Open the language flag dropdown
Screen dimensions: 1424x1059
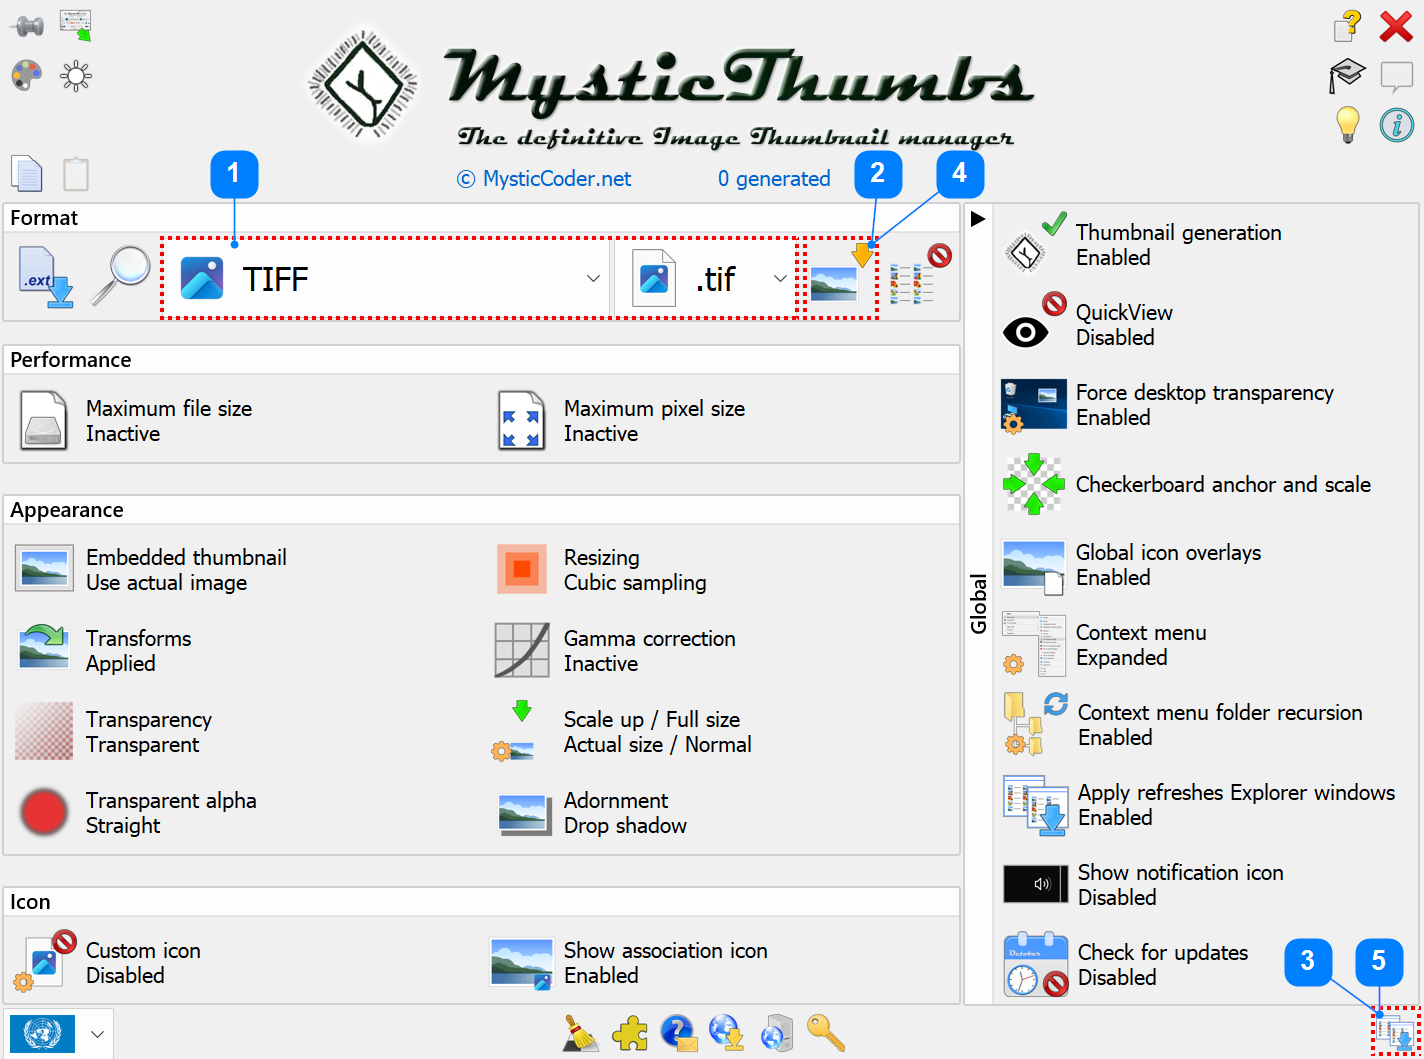coord(59,1033)
